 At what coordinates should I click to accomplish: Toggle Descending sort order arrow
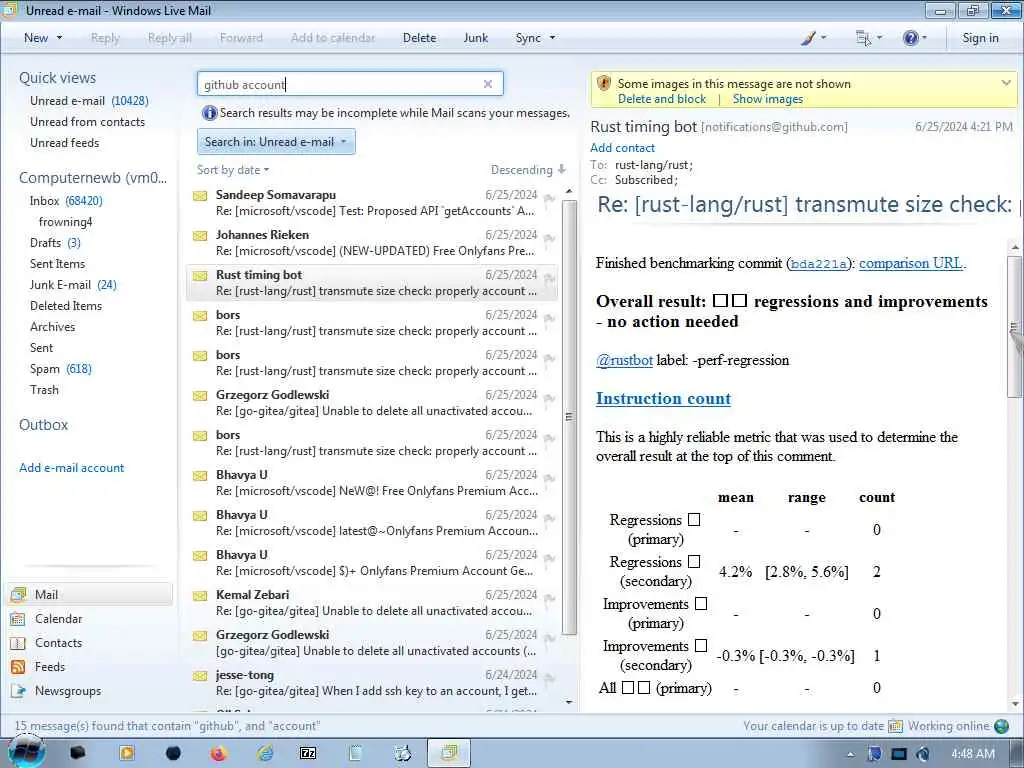coord(562,170)
